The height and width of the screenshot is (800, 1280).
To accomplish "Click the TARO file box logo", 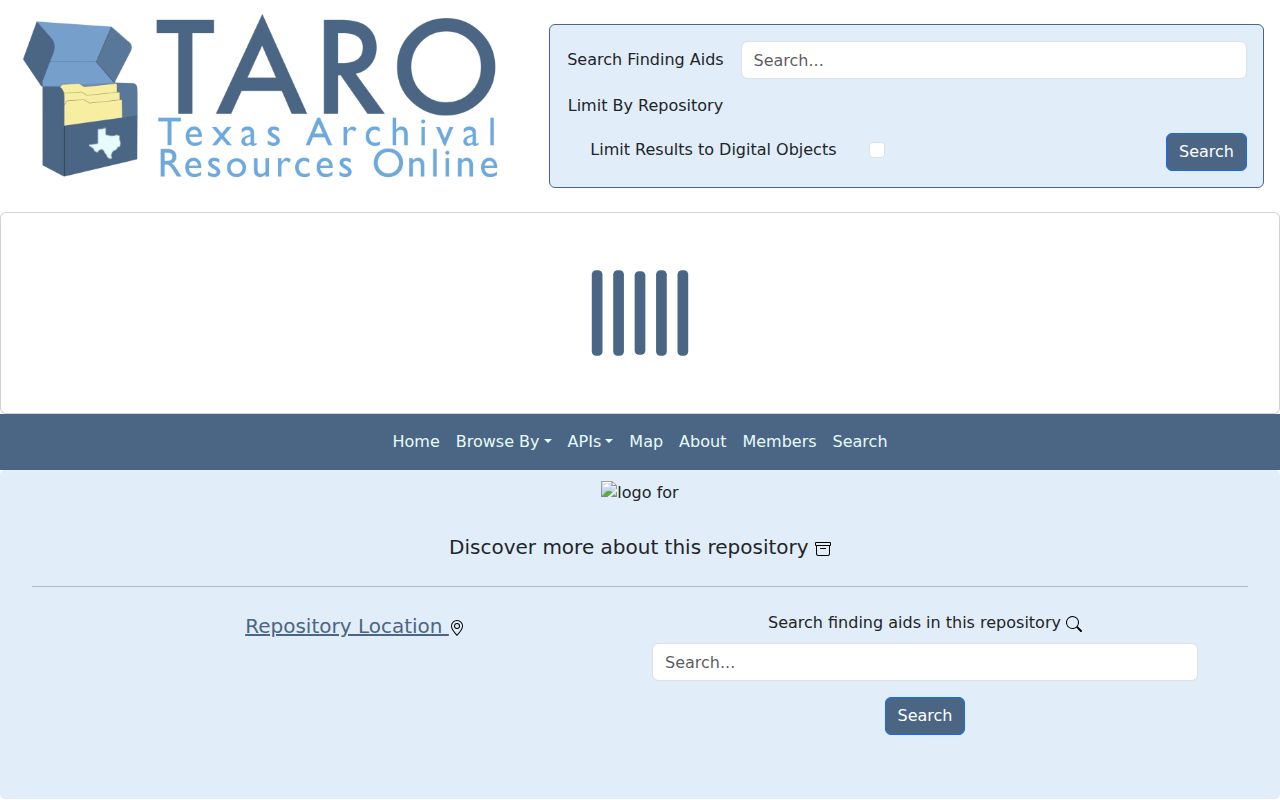I will (80, 98).
